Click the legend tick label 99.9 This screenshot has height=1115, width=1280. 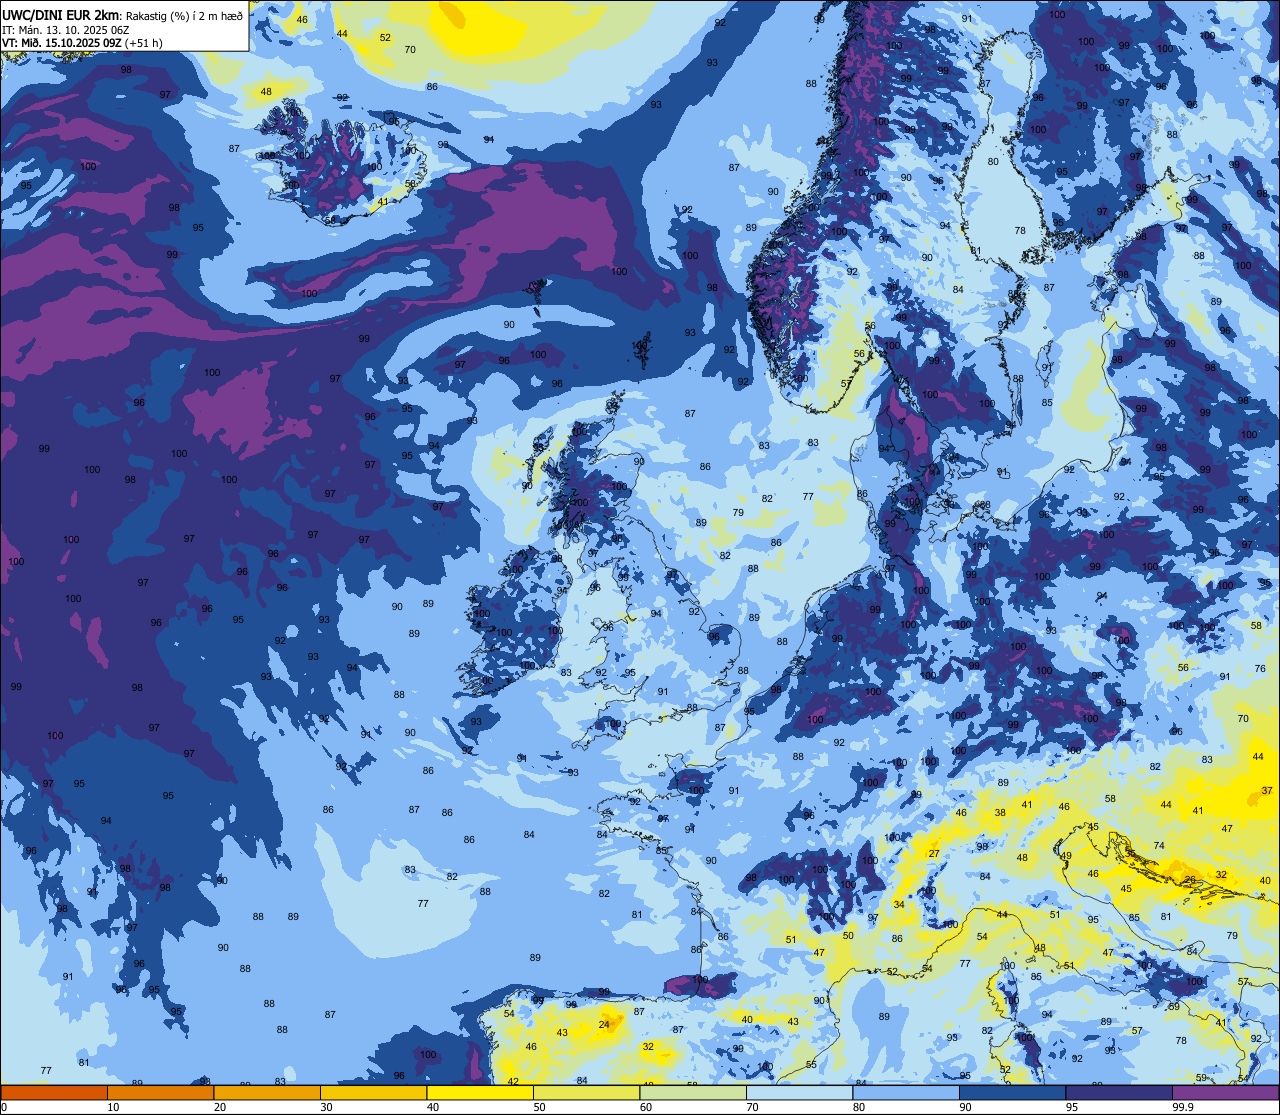(1184, 1107)
